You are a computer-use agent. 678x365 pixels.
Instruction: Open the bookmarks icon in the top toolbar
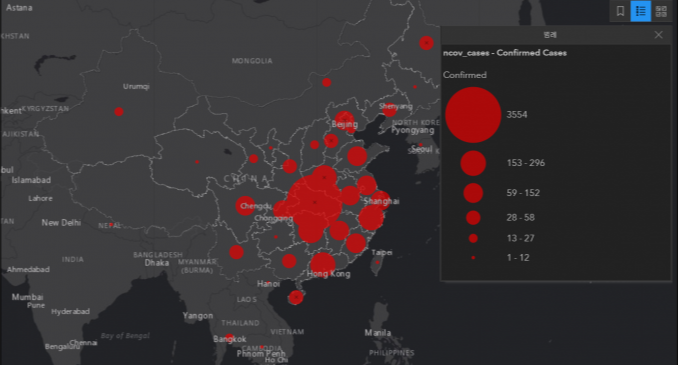[620, 11]
